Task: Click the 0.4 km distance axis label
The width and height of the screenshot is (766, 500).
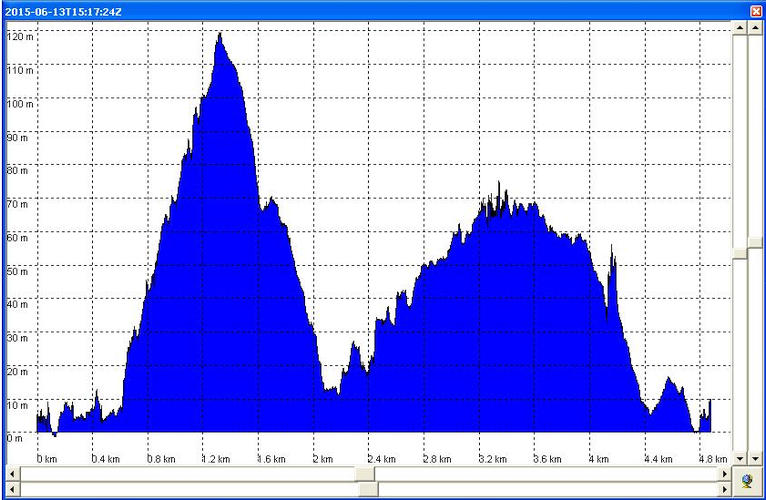Action: (x=106, y=459)
